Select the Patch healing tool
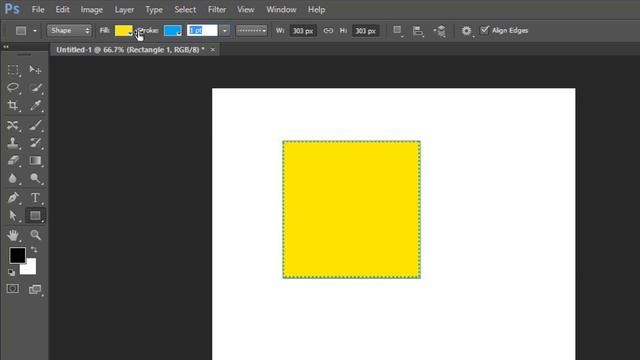640x360 pixels. [13, 125]
